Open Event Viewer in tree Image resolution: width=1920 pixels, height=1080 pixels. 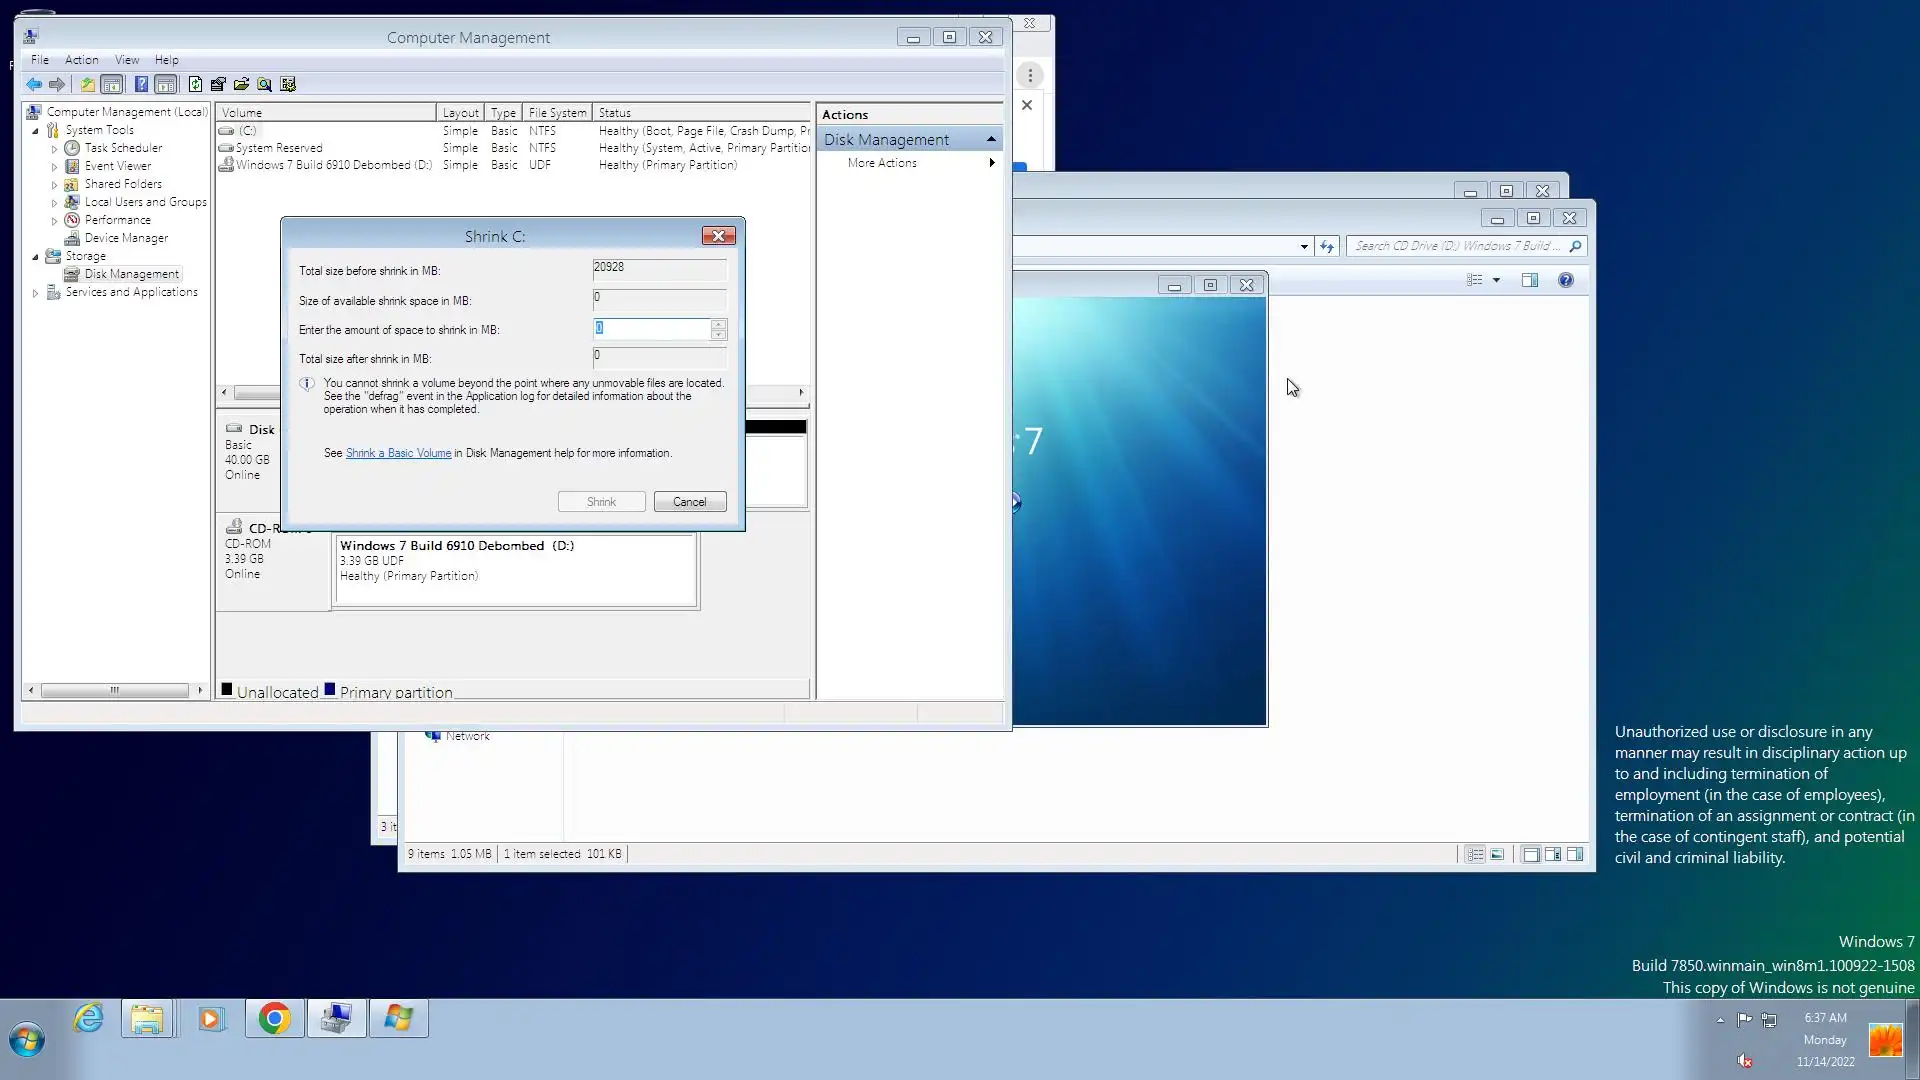118,166
